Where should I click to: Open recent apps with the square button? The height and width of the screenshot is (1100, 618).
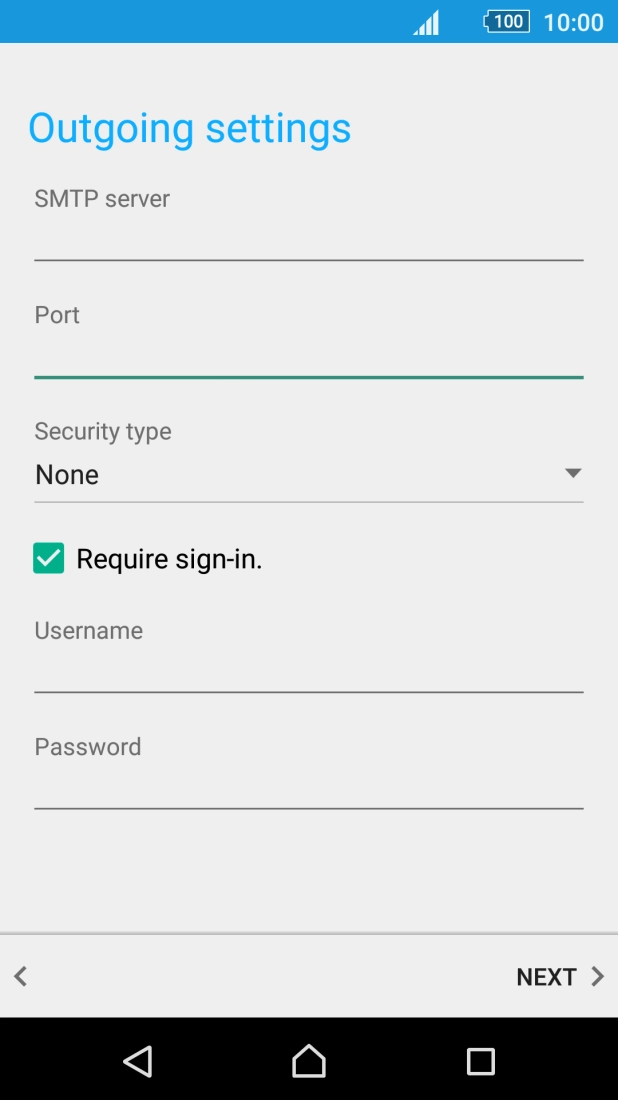(480, 1063)
